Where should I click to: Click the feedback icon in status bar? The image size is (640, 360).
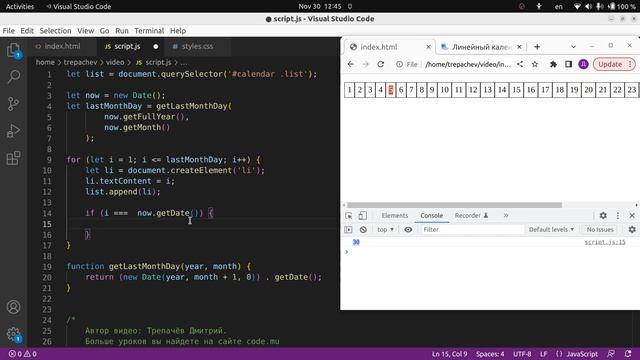[611, 354]
